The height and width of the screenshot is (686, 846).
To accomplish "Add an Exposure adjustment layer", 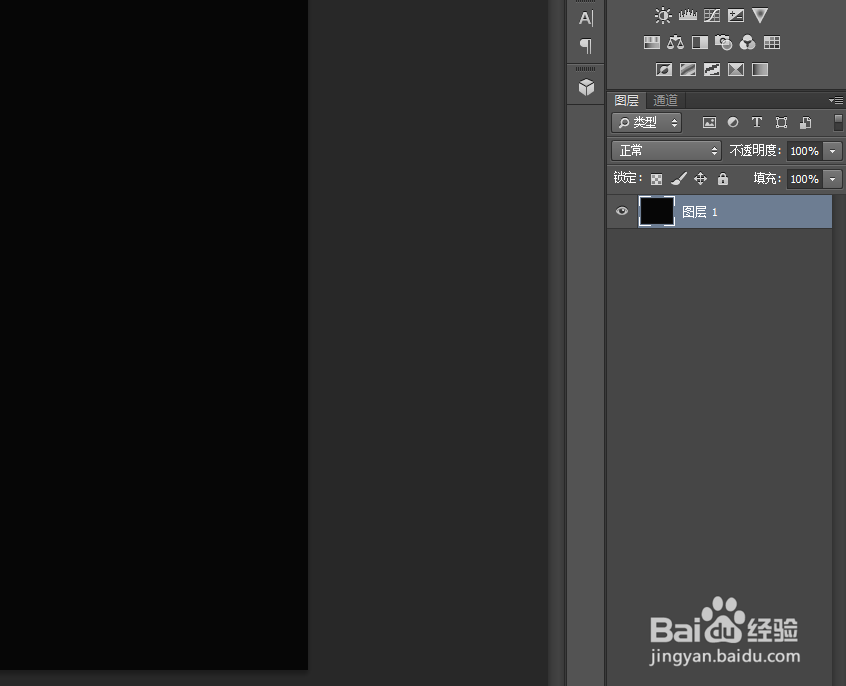I will tap(736, 15).
